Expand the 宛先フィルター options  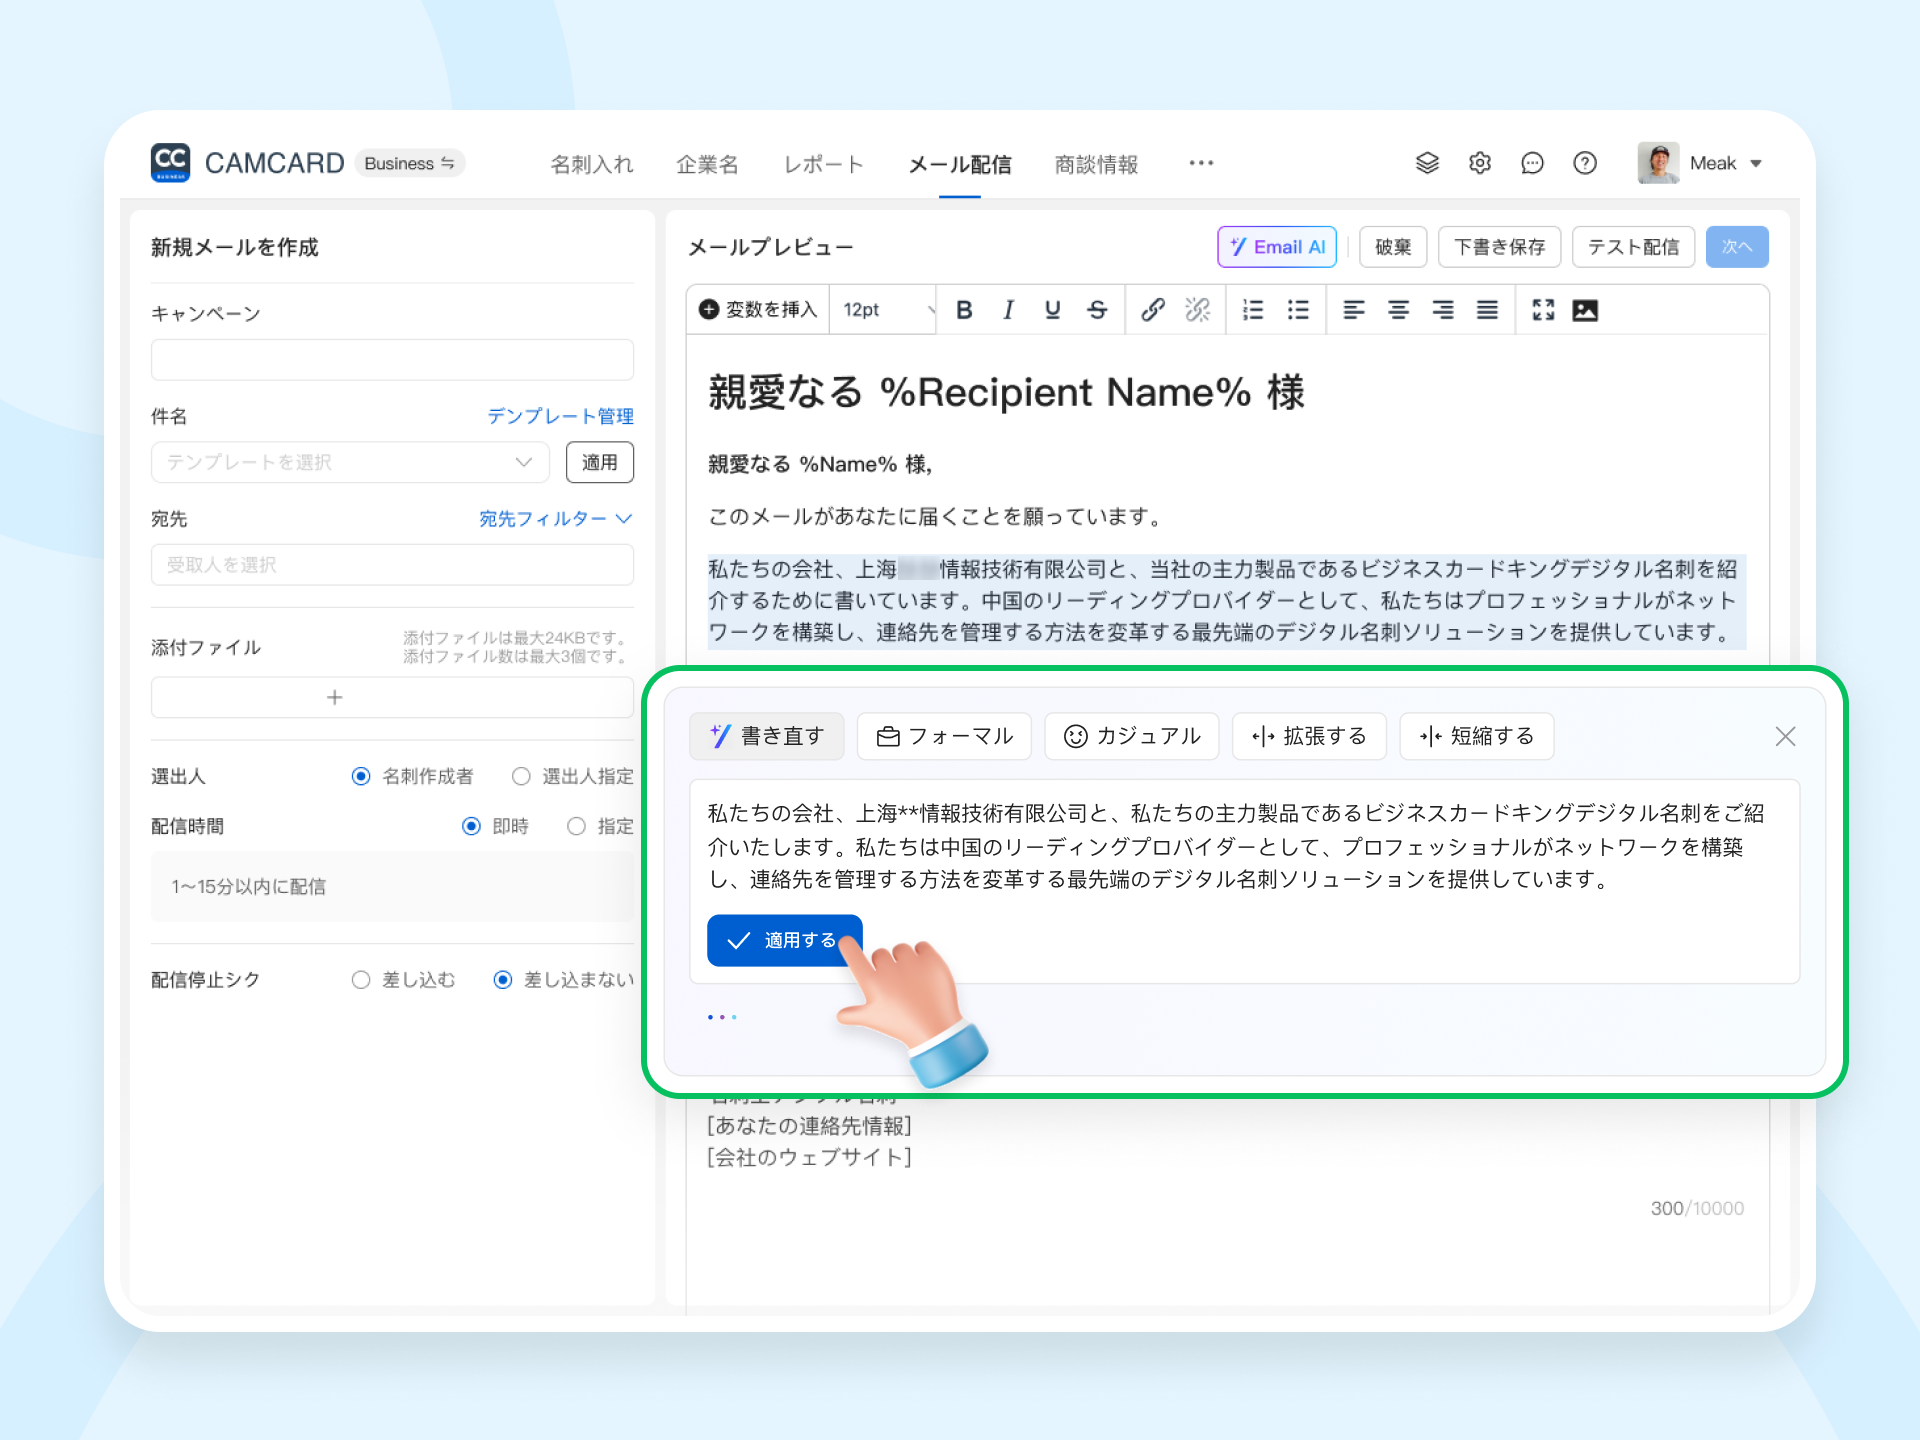(x=556, y=519)
